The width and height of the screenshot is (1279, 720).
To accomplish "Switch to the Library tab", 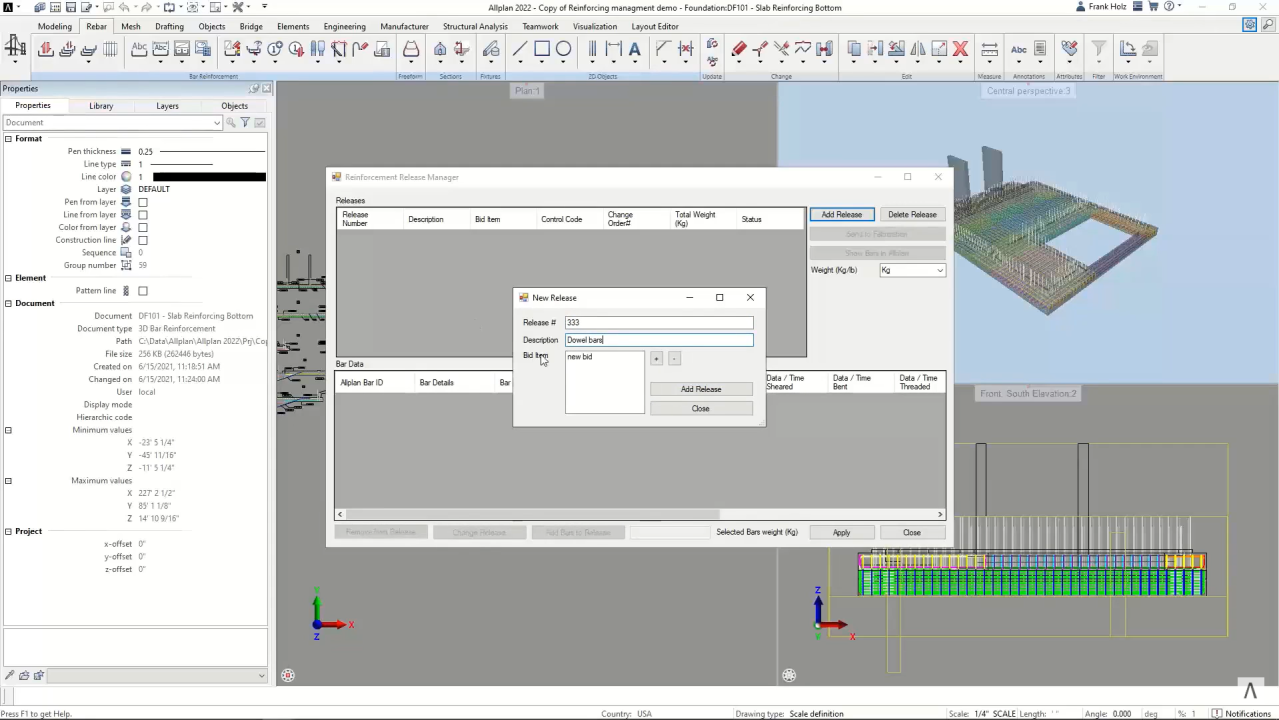I will click(100, 106).
